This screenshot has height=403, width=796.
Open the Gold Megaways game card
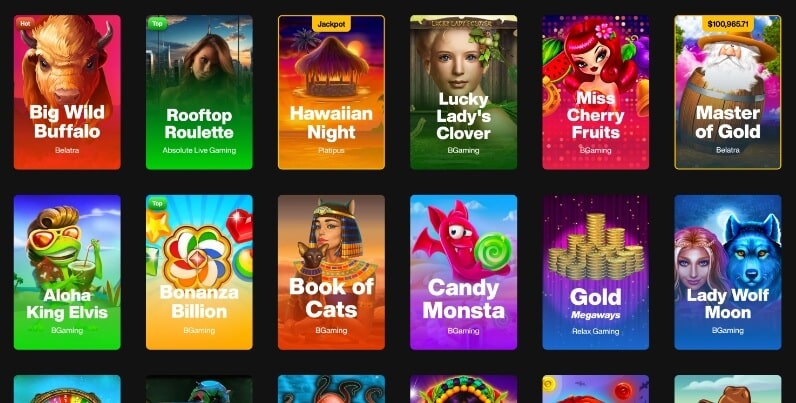(595, 273)
